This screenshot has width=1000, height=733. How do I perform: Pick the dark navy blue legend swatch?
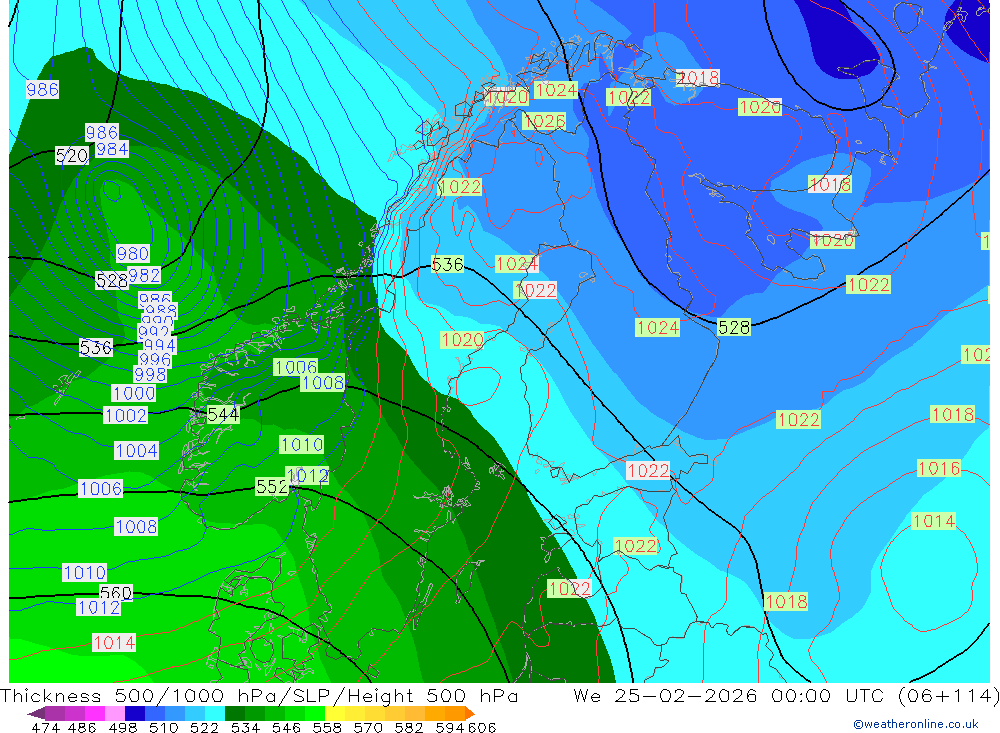(x=135, y=713)
